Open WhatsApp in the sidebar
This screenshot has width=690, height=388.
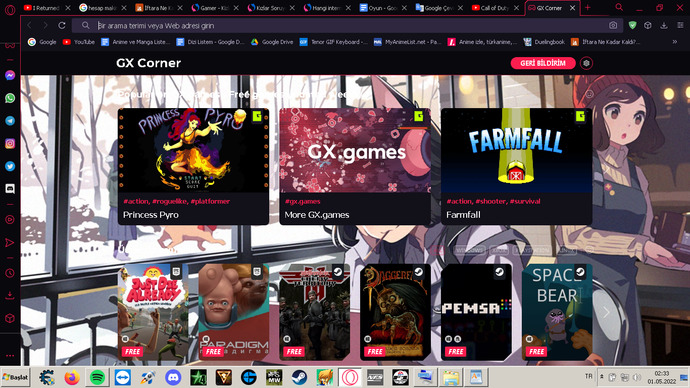click(10, 98)
